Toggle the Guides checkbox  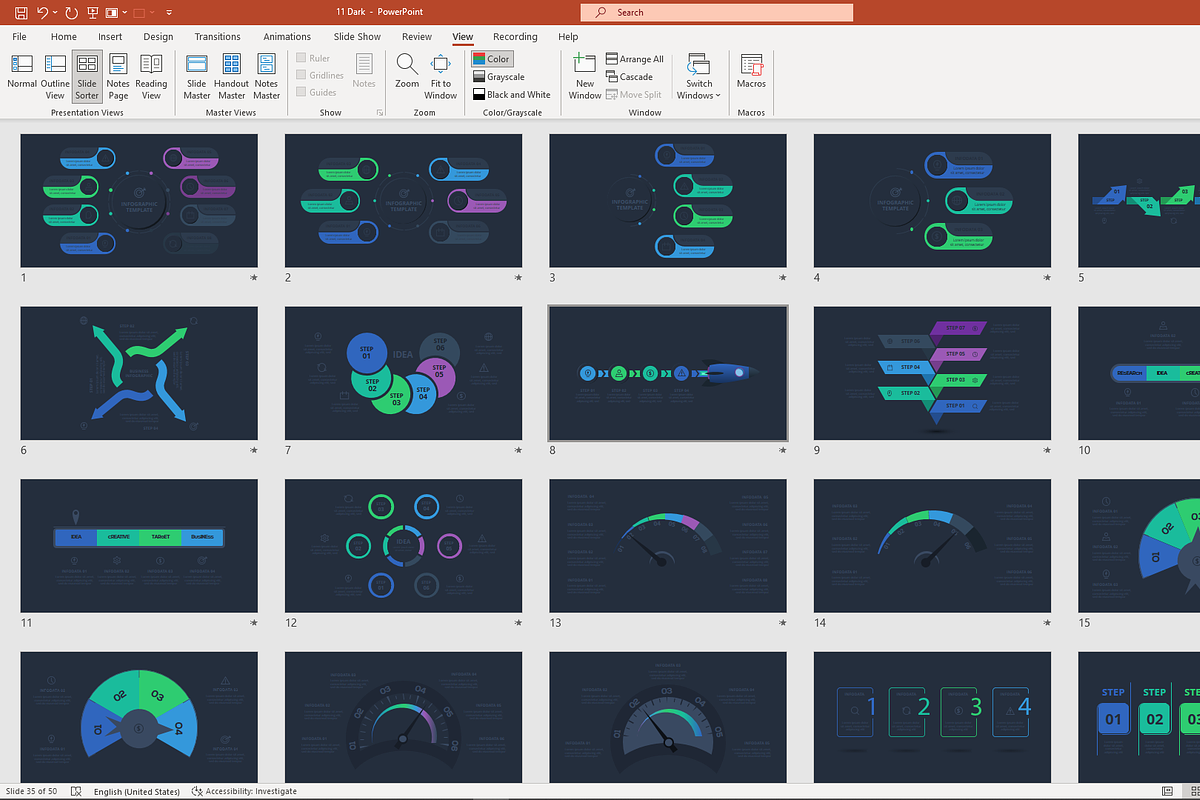[x=316, y=92]
